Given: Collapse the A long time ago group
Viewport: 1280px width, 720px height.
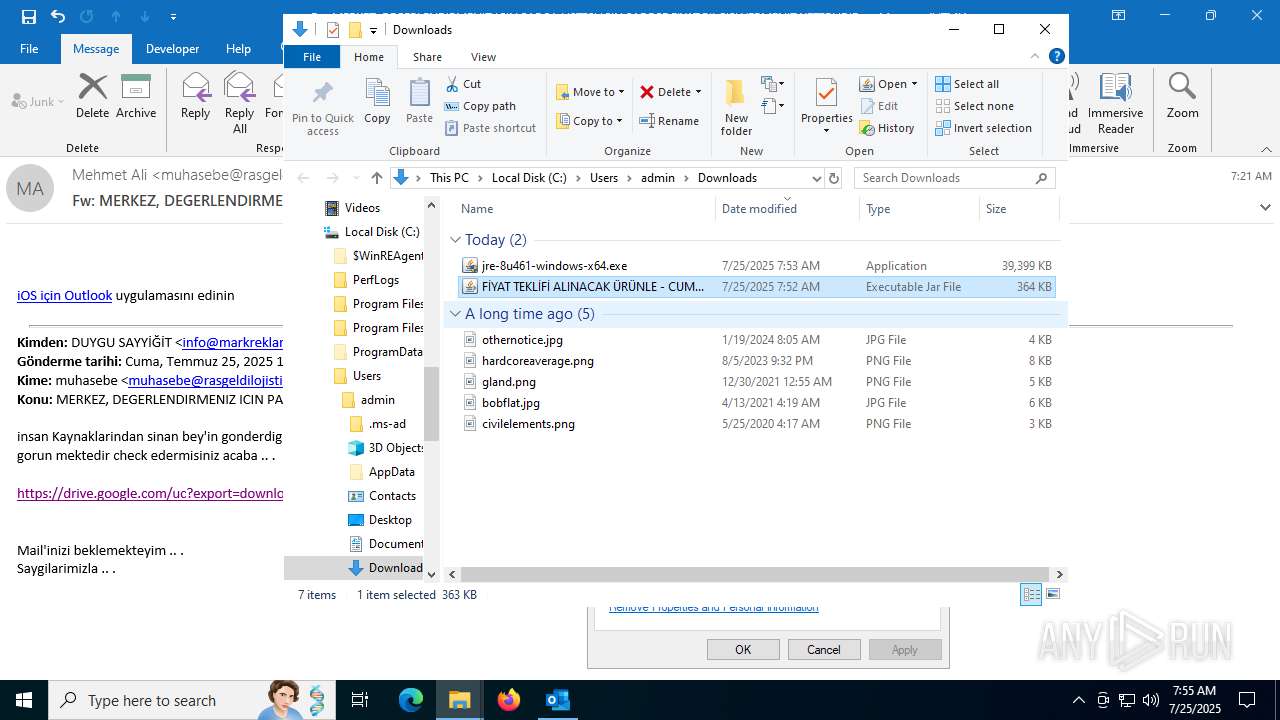Looking at the screenshot, I should [455, 314].
